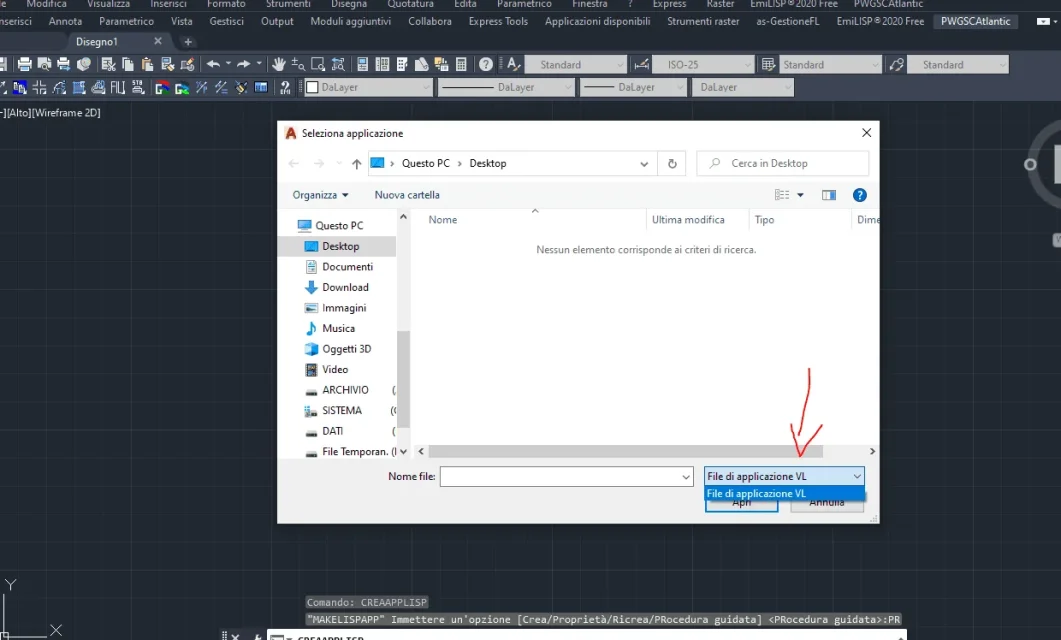Click the Redo arrow icon
This screenshot has width=1061, height=640.
(x=244, y=64)
